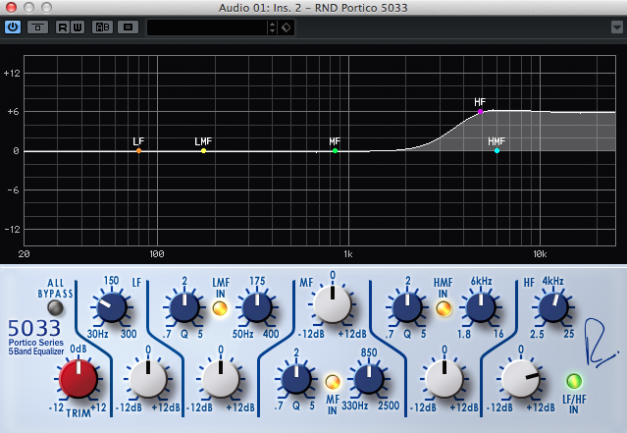This screenshot has width=627, height=433.
Task: Toggle the HMF IN button
Action: pos(443,308)
